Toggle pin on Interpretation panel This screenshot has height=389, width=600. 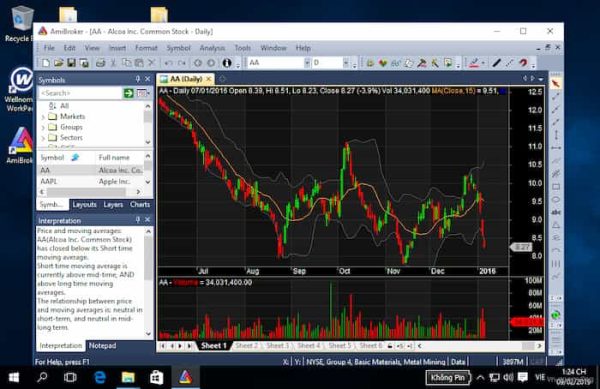point(138,220)
